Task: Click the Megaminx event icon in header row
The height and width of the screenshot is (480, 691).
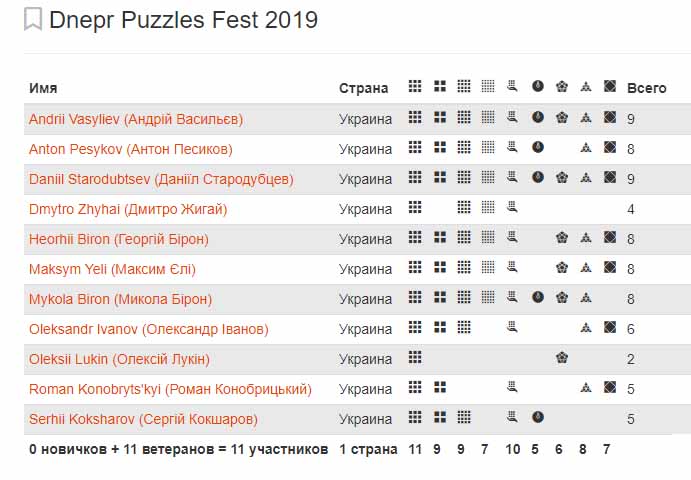Action: tap(562, 86)
